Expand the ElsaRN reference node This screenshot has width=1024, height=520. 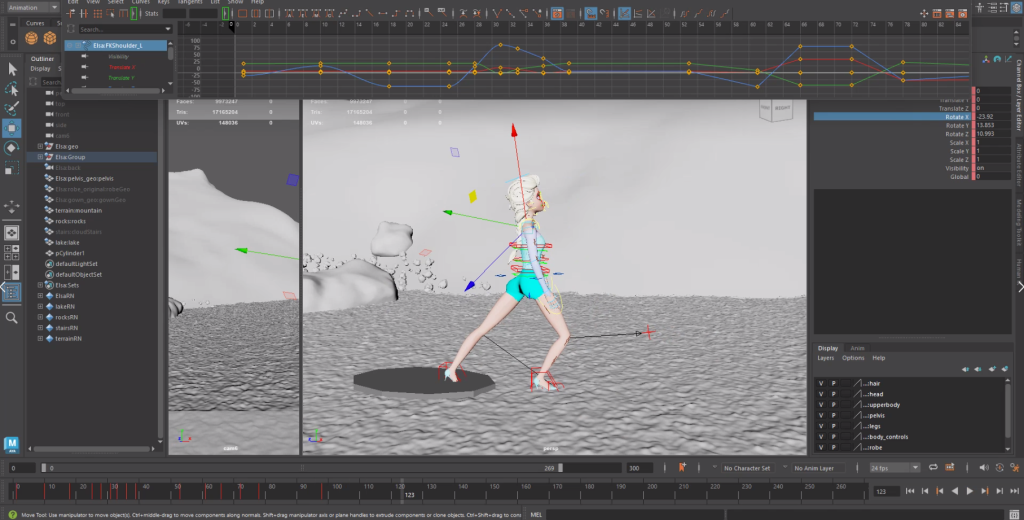click(x=40, y=296)
